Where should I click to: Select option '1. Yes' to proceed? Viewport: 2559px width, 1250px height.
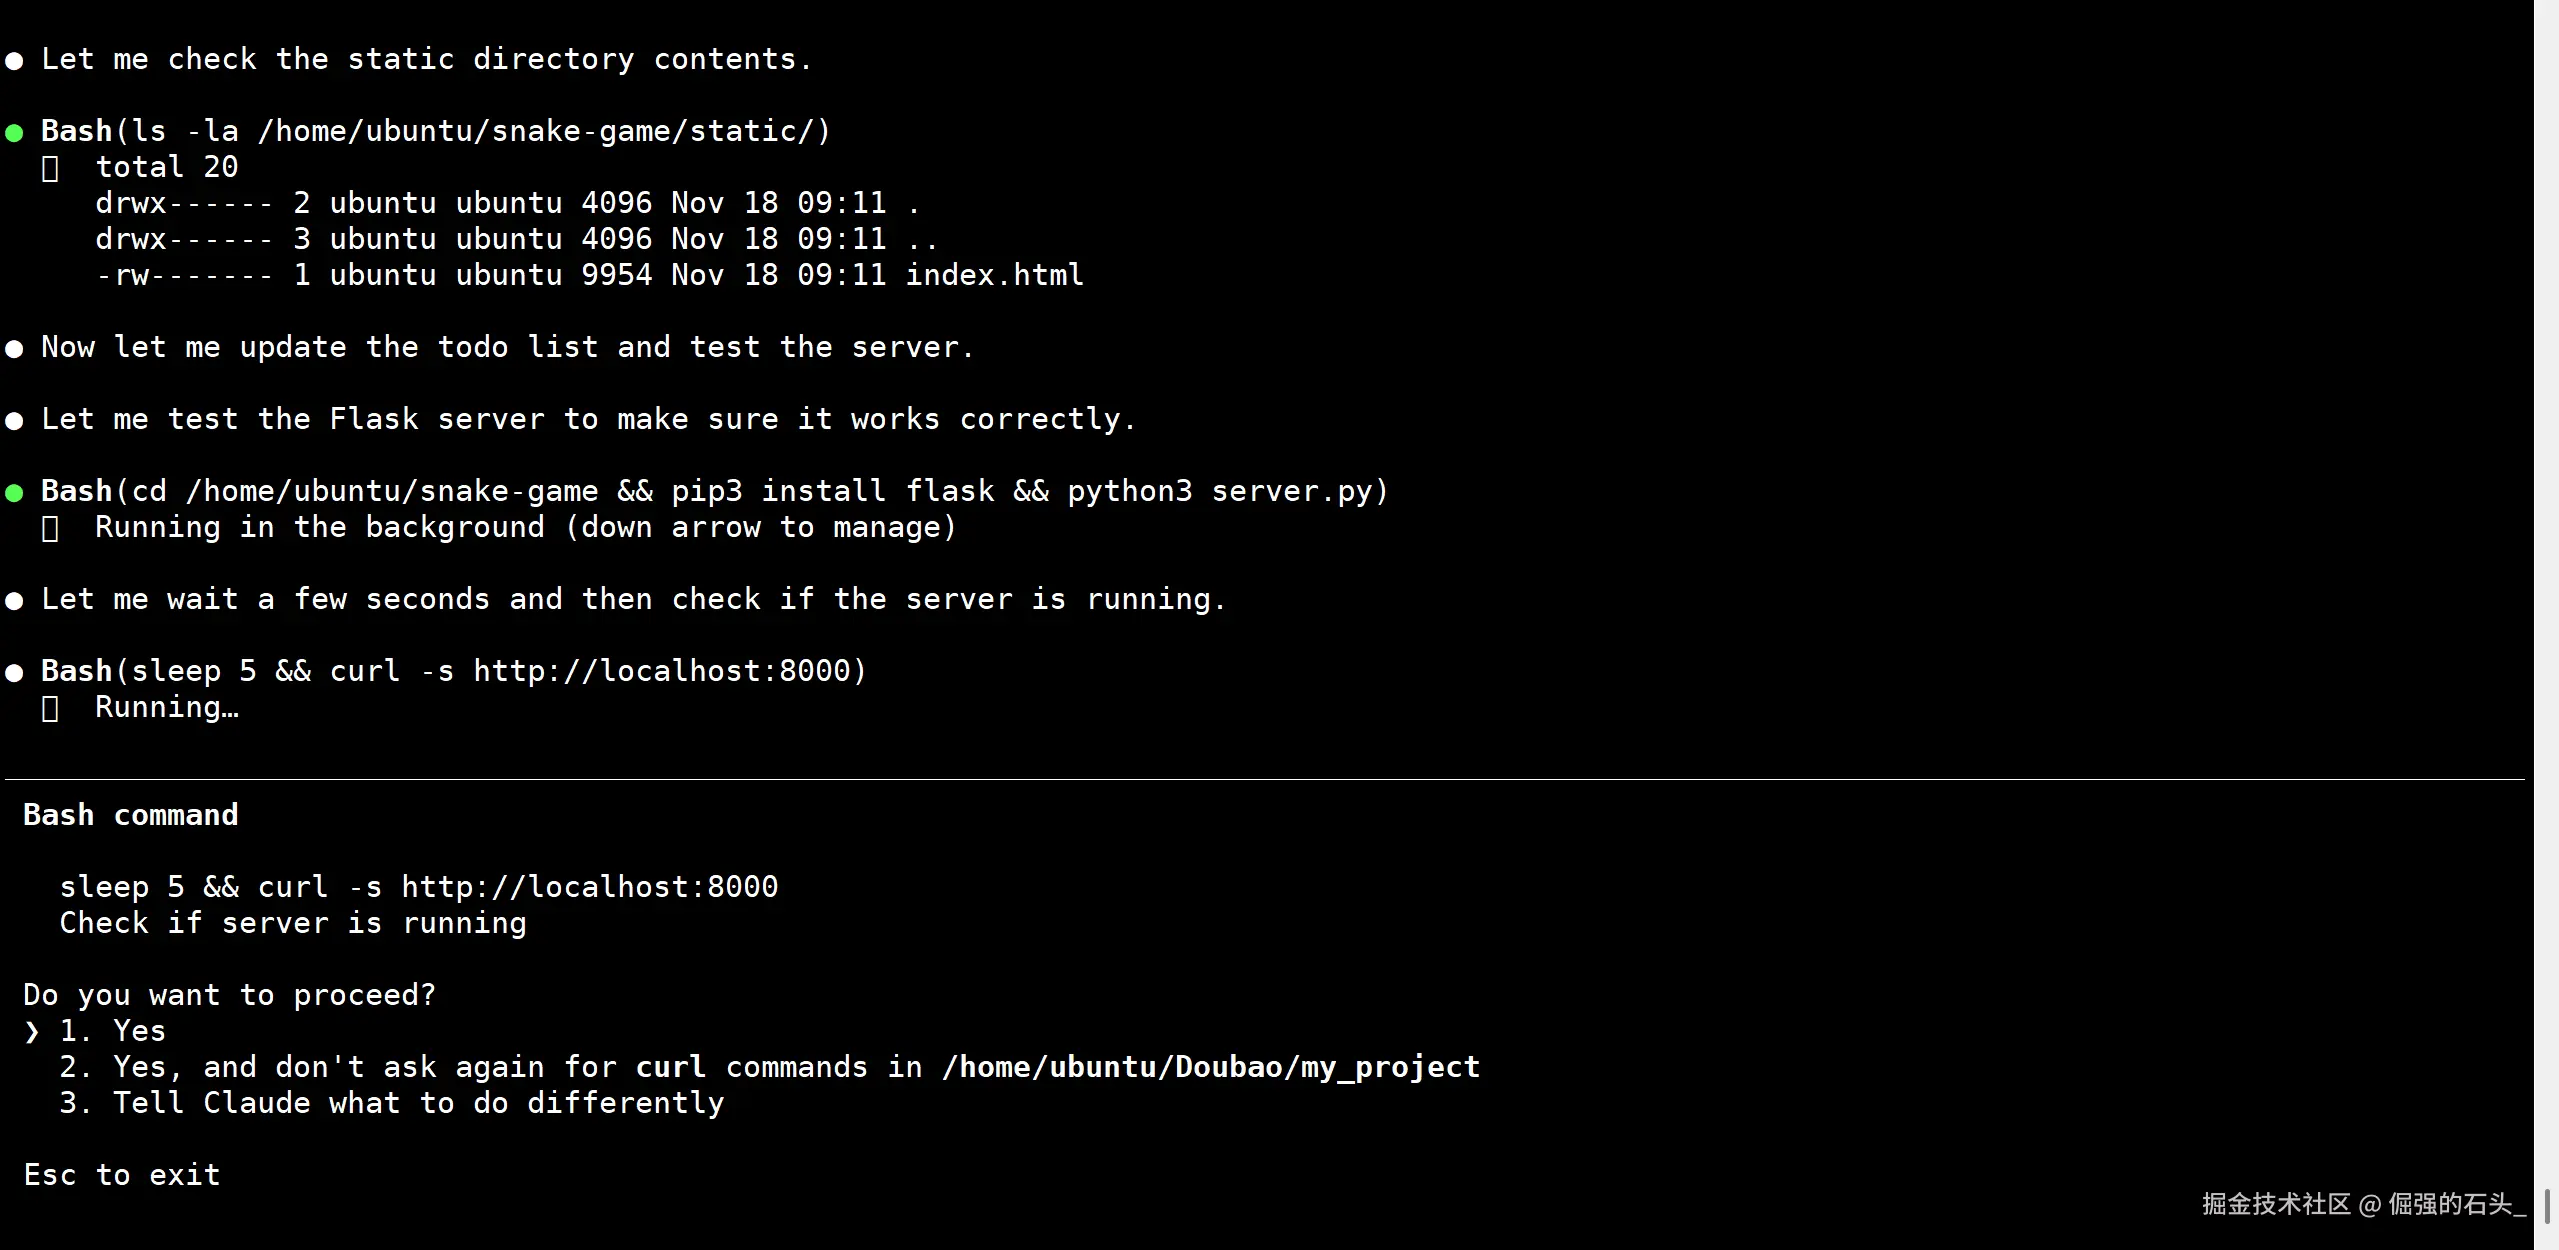coord(112,1031)
